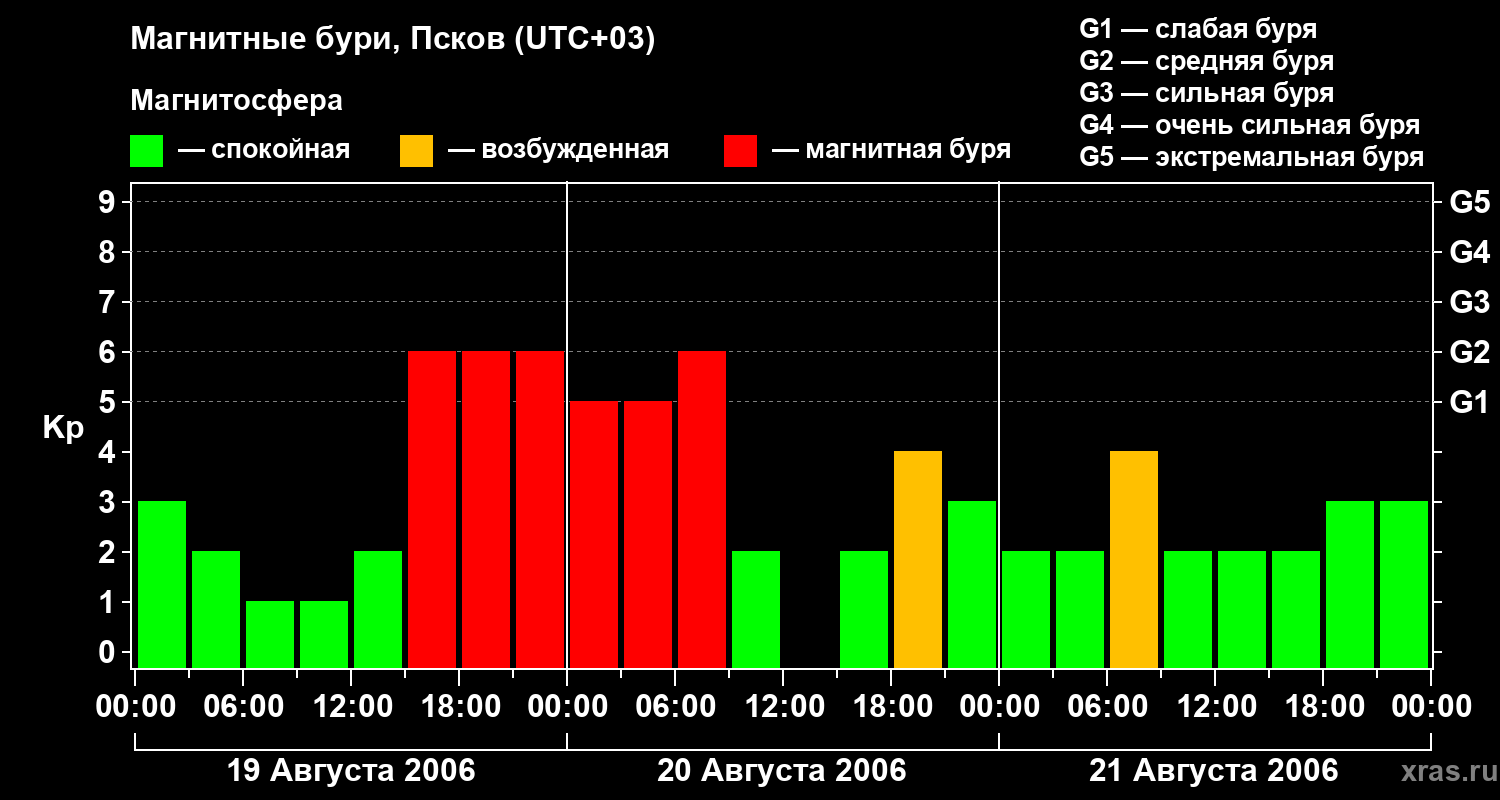Click the 'Магнитосфера' heading
Image resolution: width=1500 pixels, height=800 pixels.
pos(237,101)
